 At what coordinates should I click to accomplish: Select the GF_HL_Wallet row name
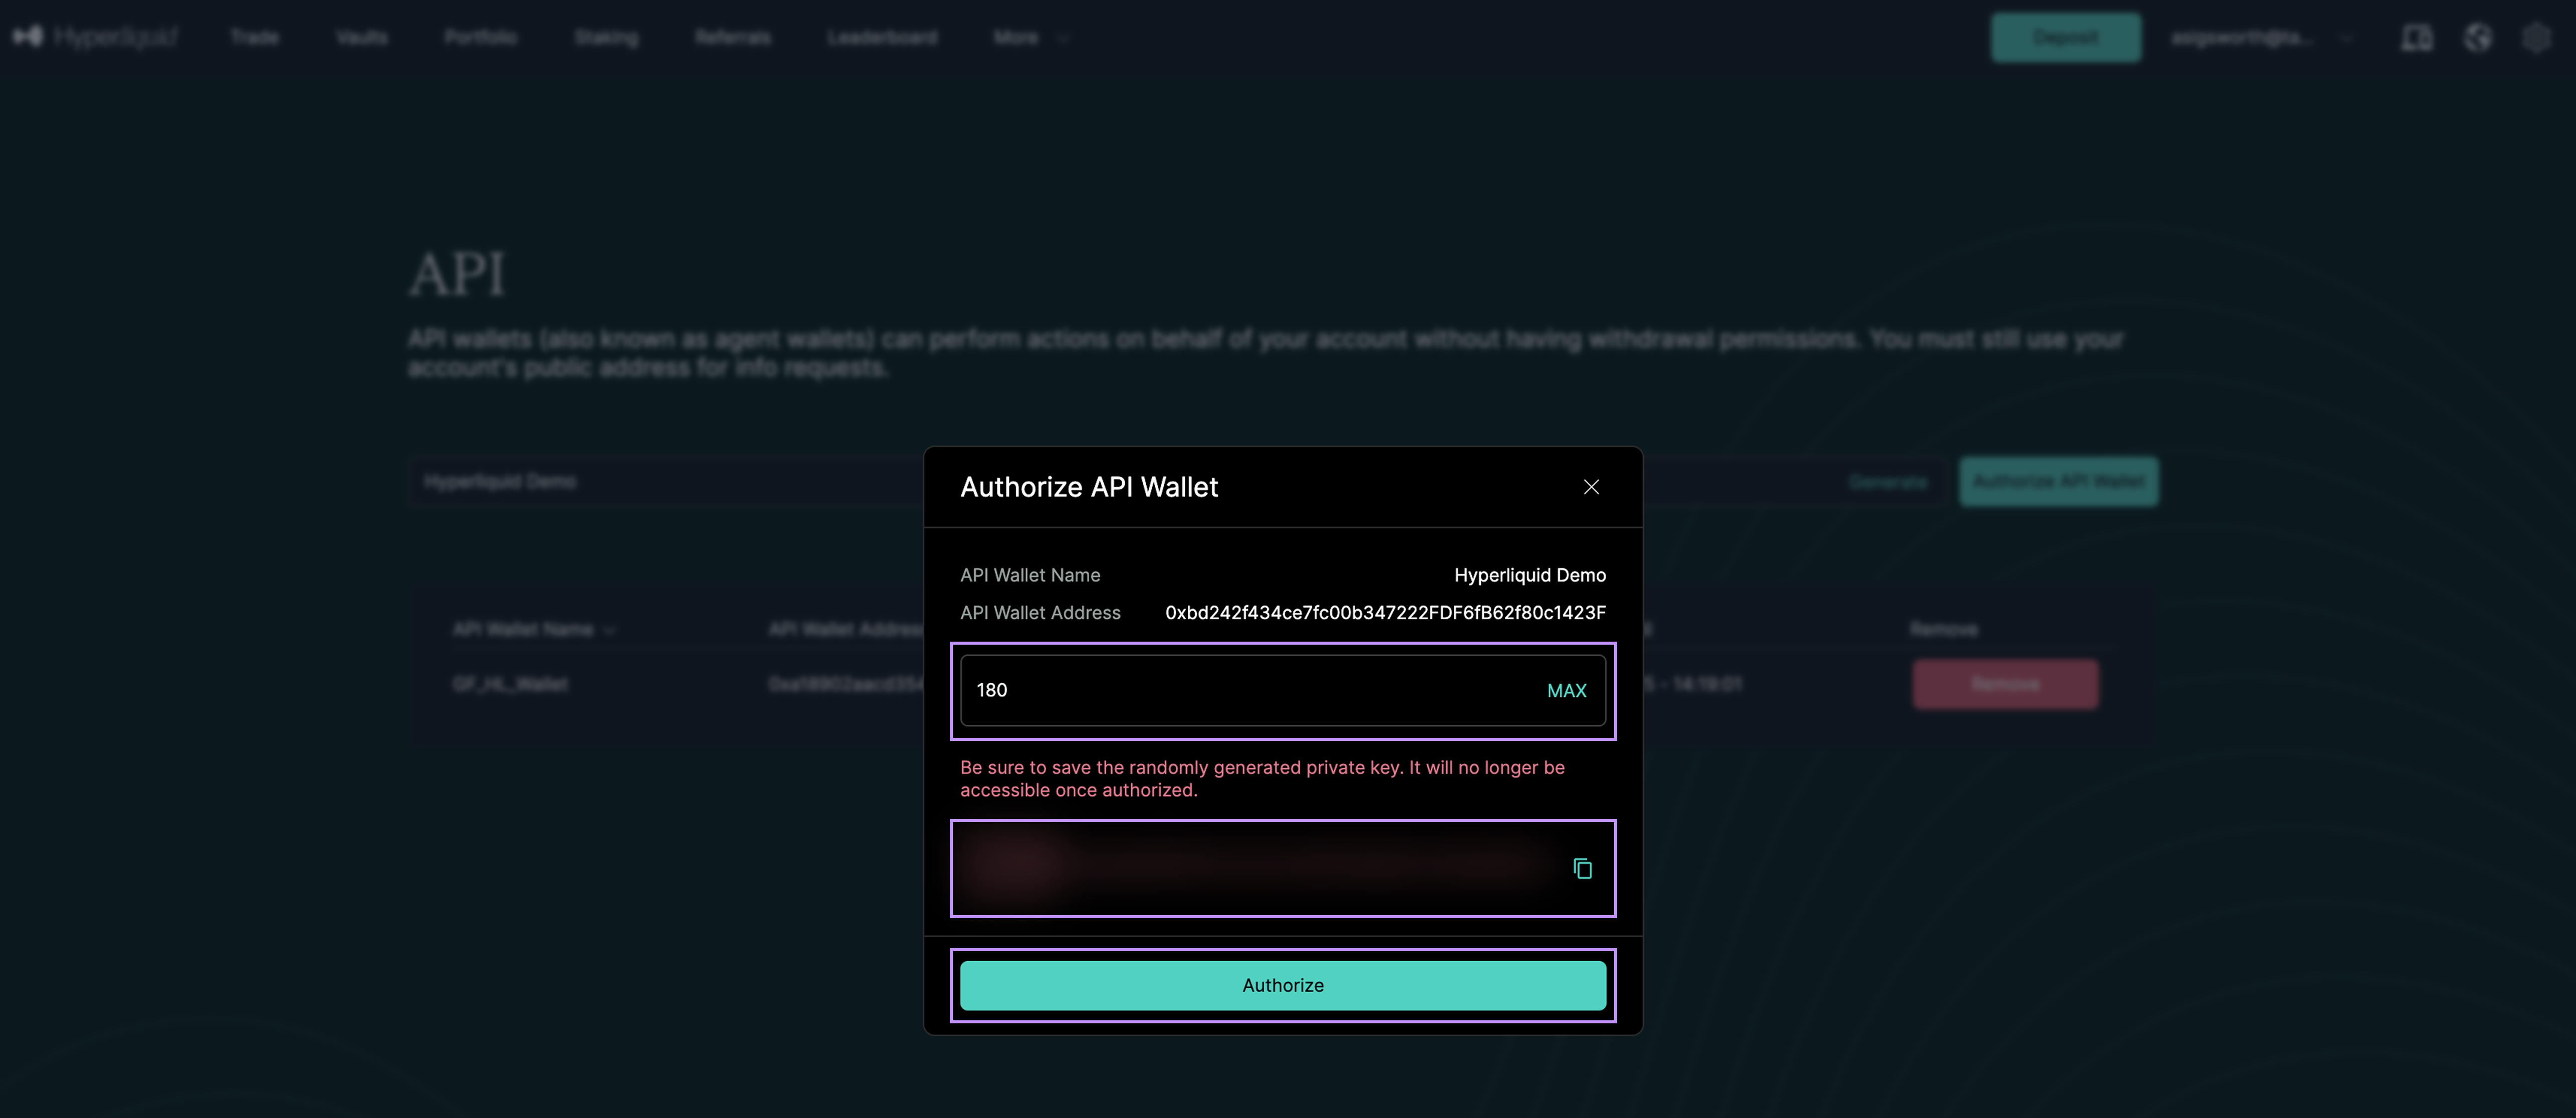click(510, 684)
